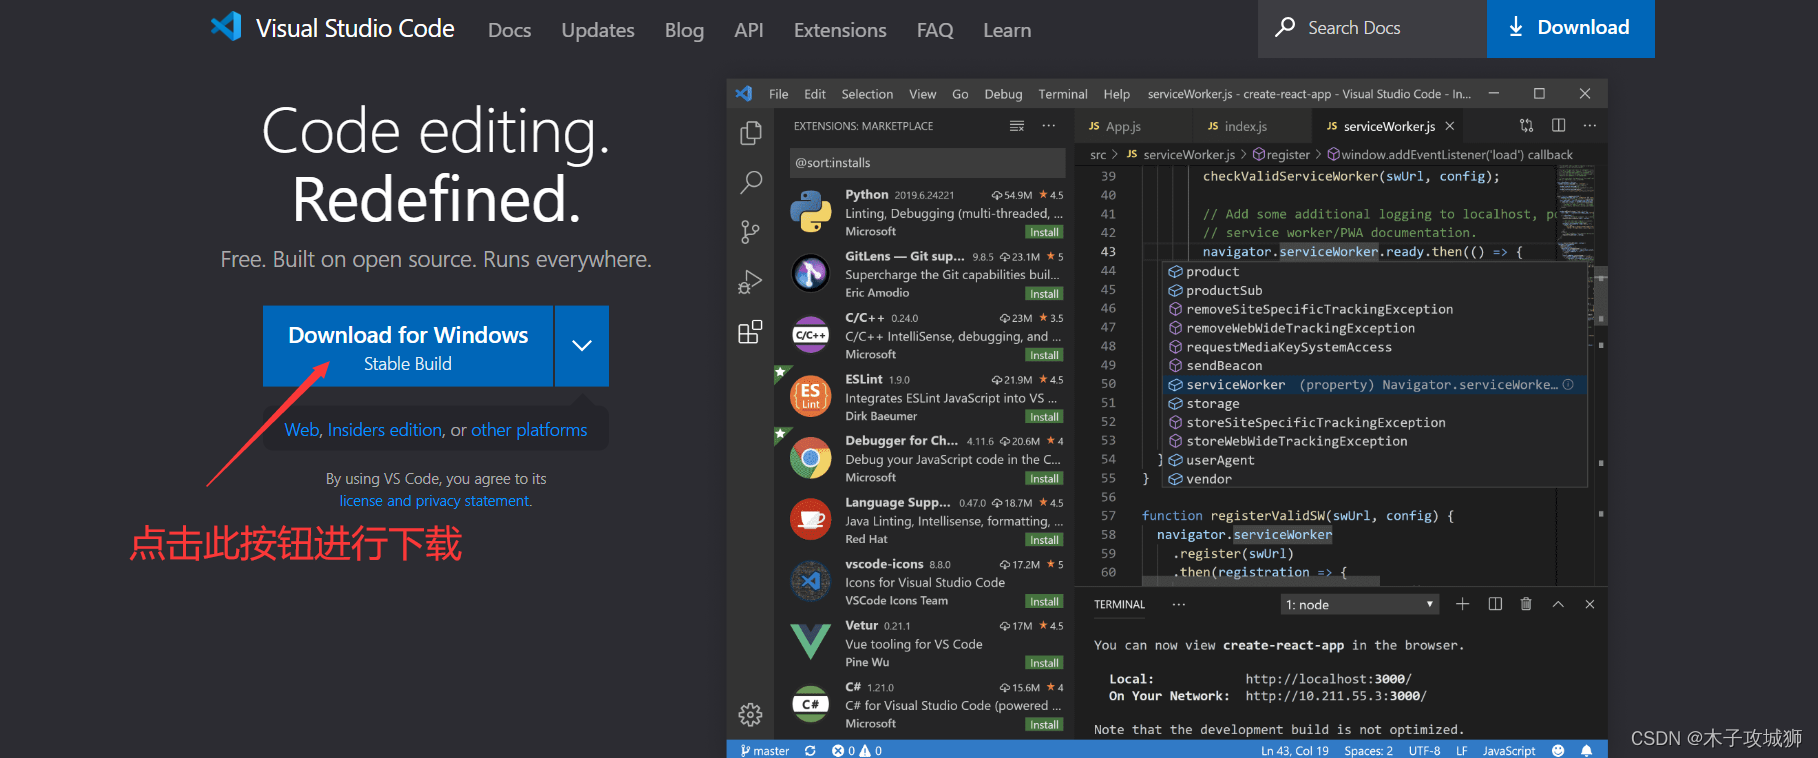
Task: Click the Download for Windows Stable Build button
Action: (408, 346)
